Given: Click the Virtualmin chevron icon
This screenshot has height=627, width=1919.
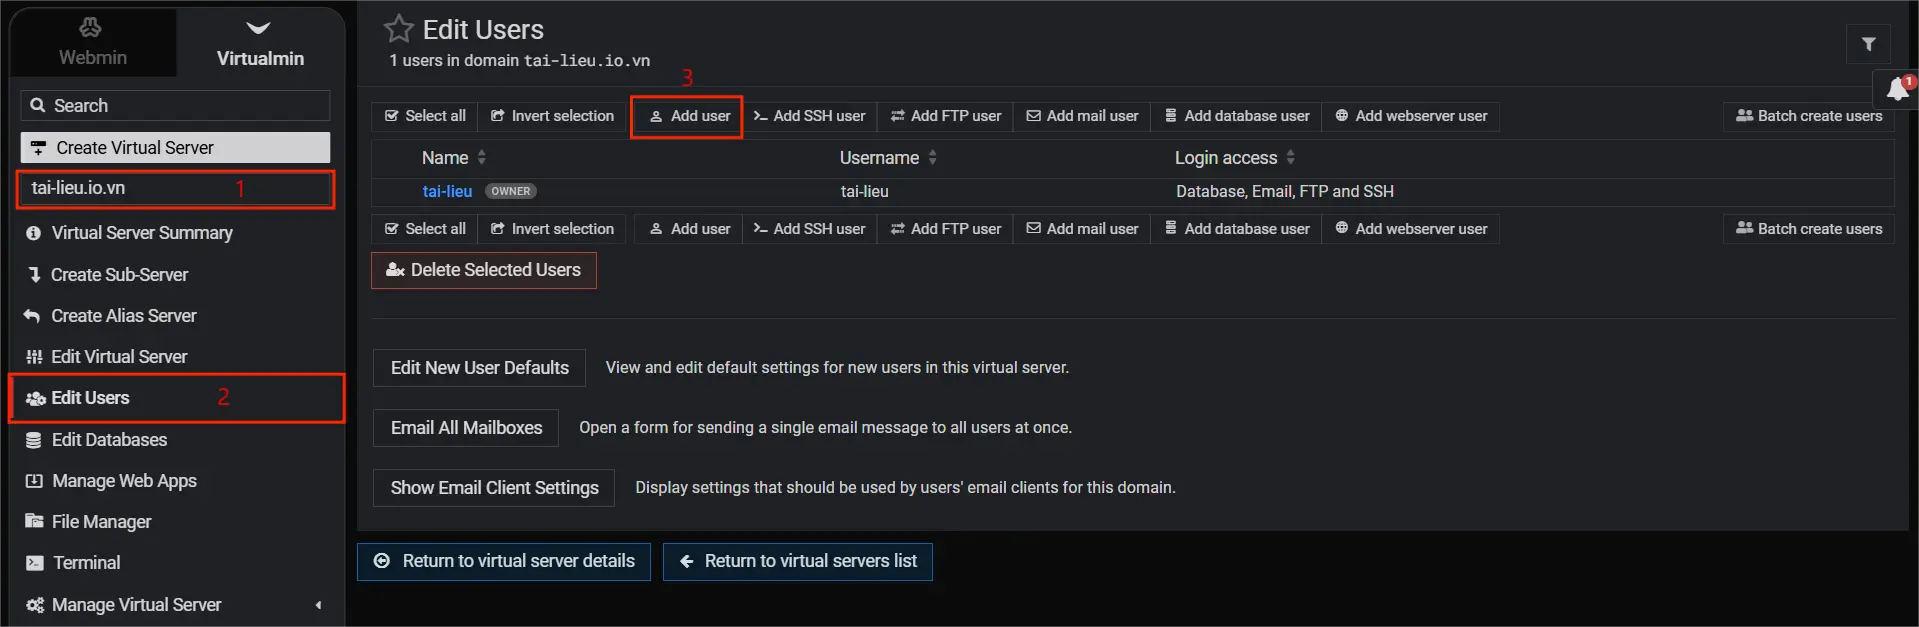Looking at the screenshot, I should coord(258,28).
